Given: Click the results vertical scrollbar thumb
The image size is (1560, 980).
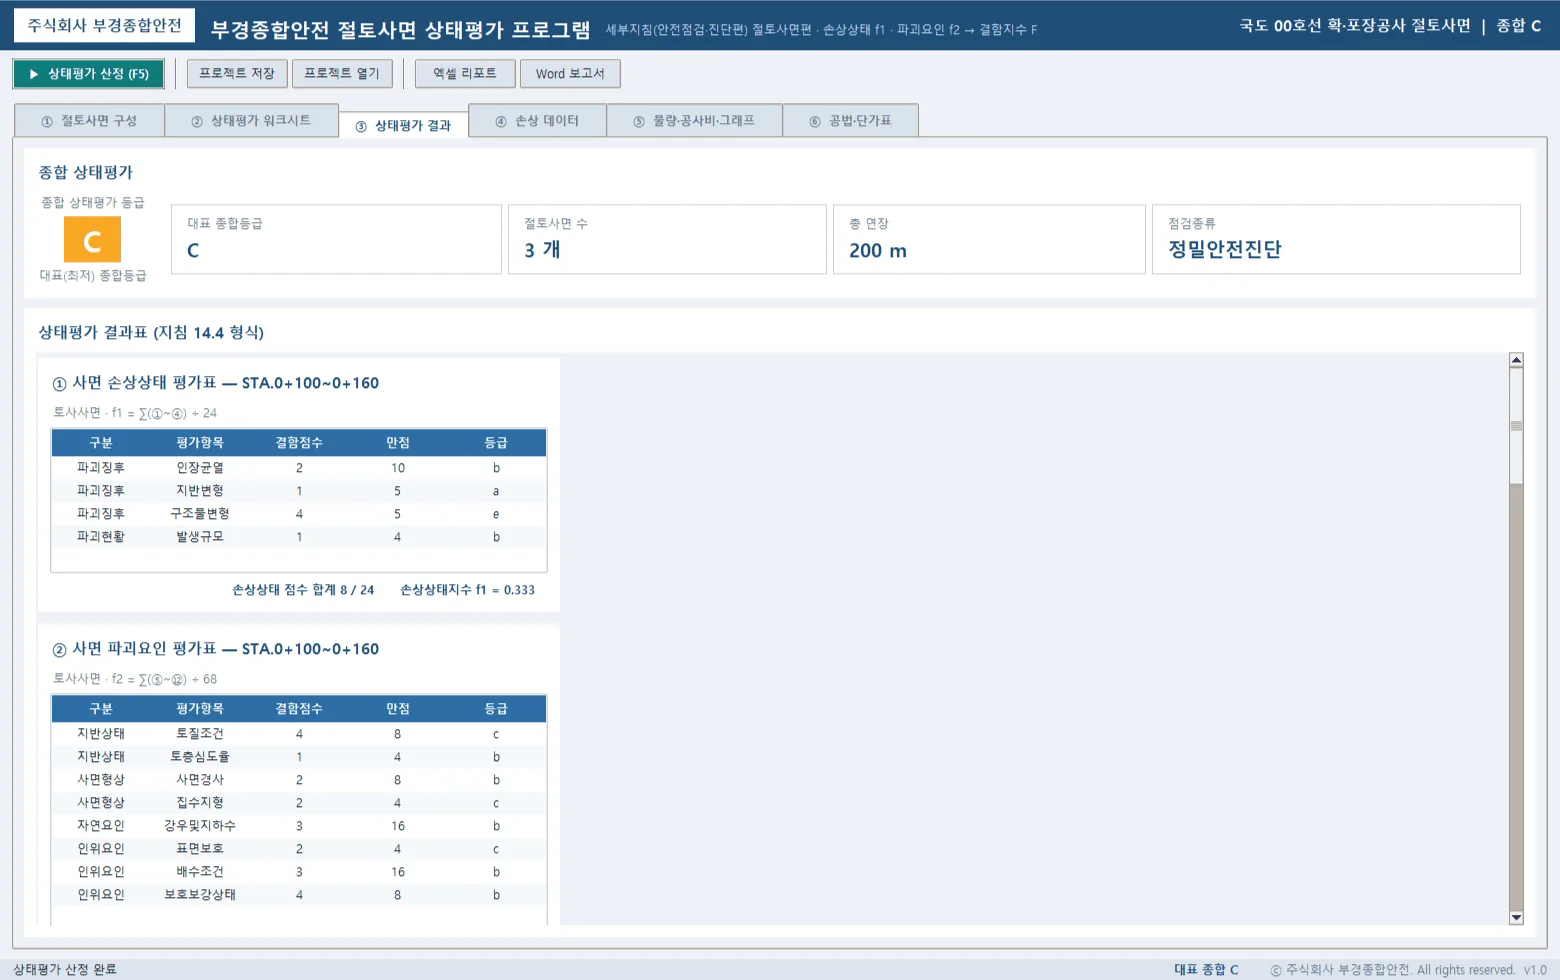Looking at the screenshot, I should pos(1516,426).
